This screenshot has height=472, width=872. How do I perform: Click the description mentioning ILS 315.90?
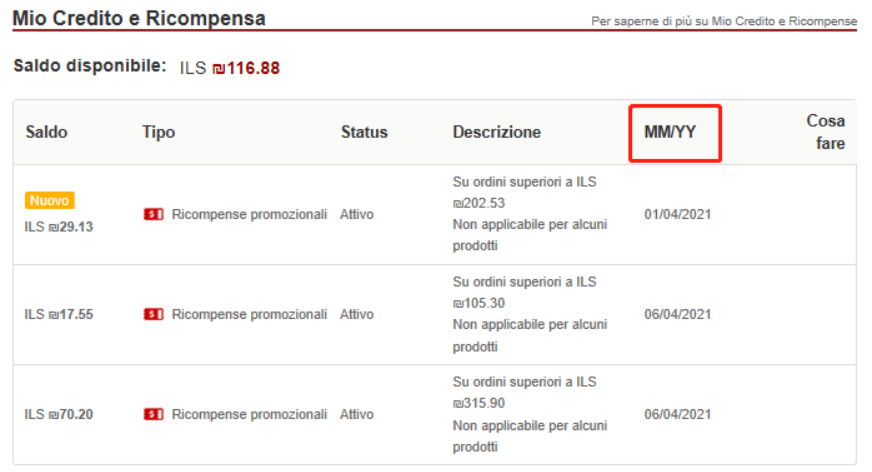click(x=525, y=414)
